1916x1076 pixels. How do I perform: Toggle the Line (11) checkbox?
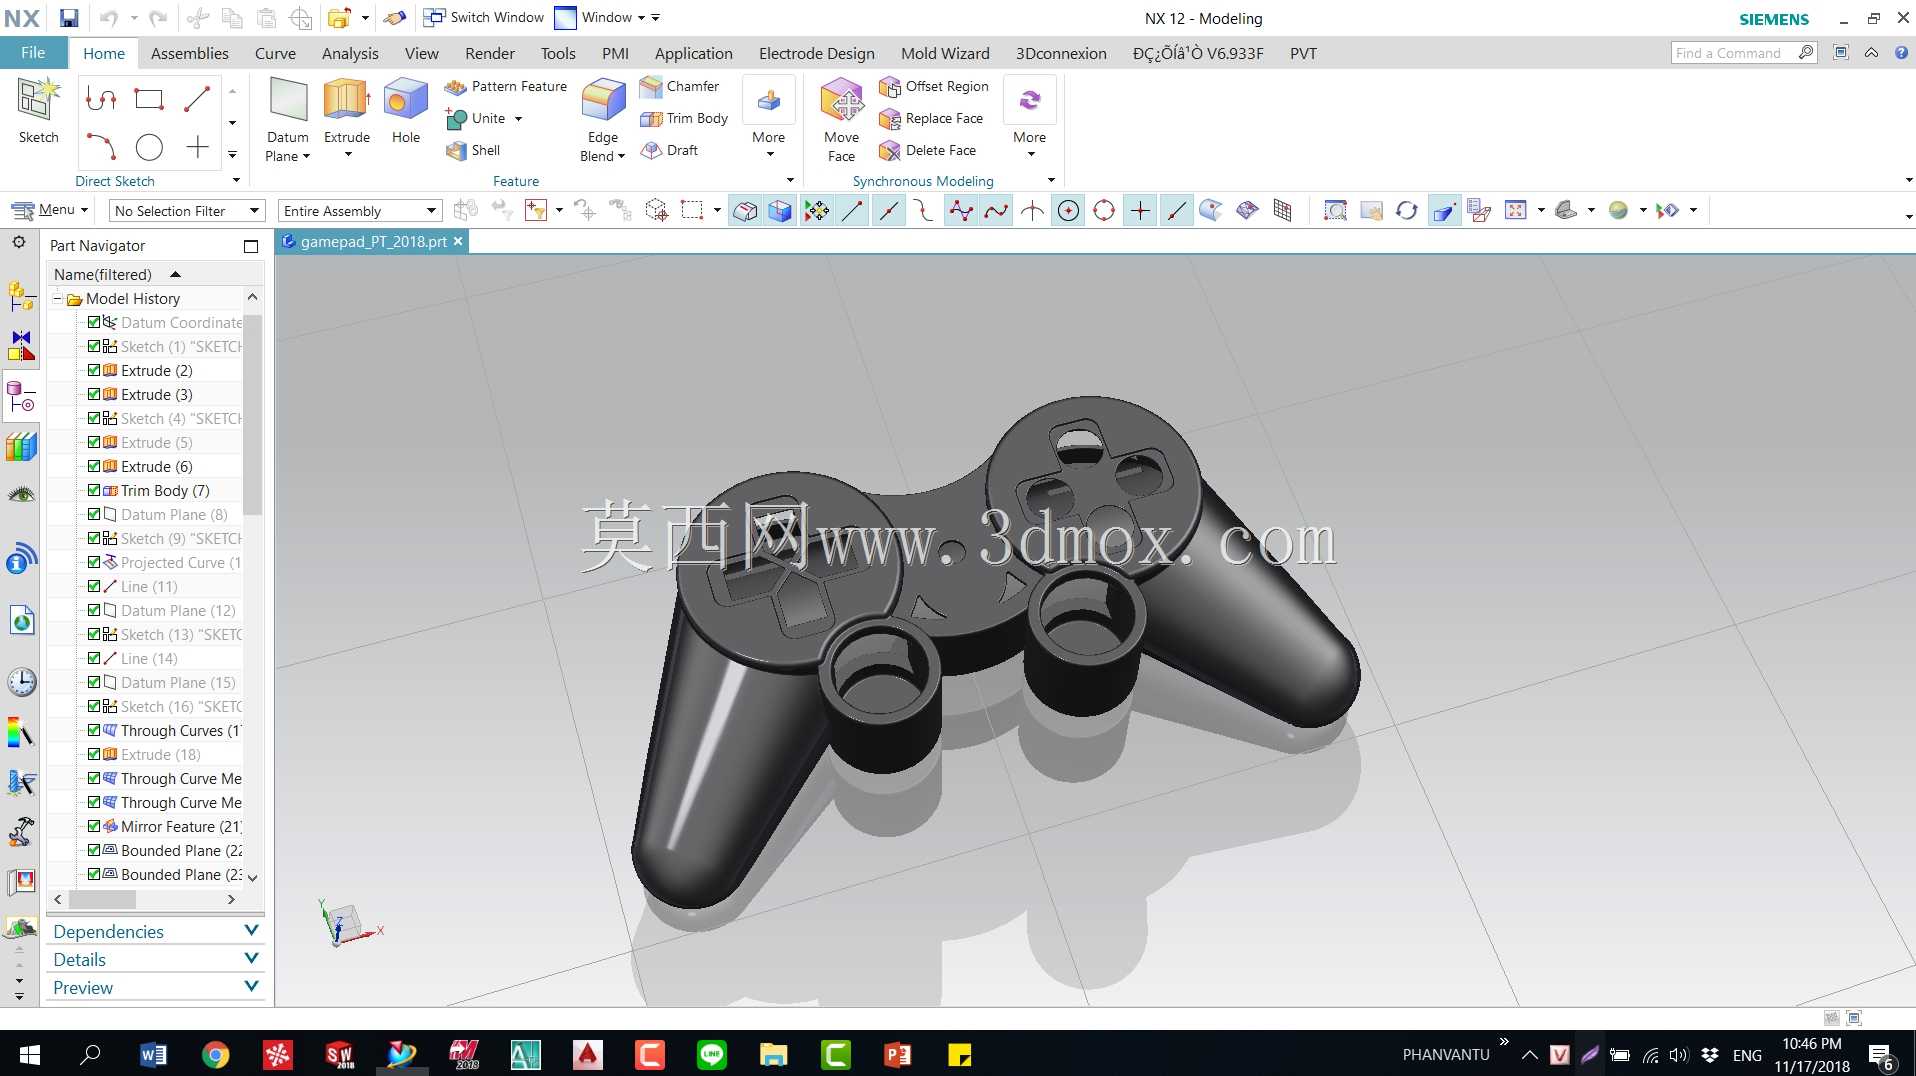click(x=94, y=586)
